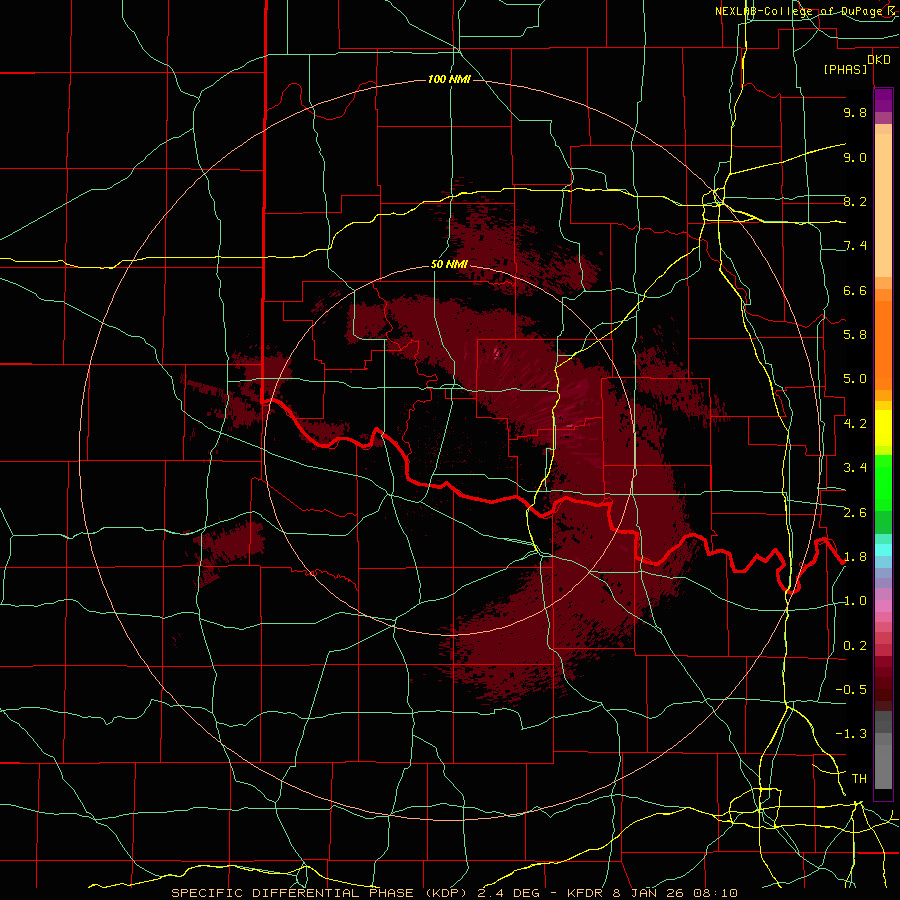Click the 6.6 scale value
900x900 pixels.
[x=855, y=290]
